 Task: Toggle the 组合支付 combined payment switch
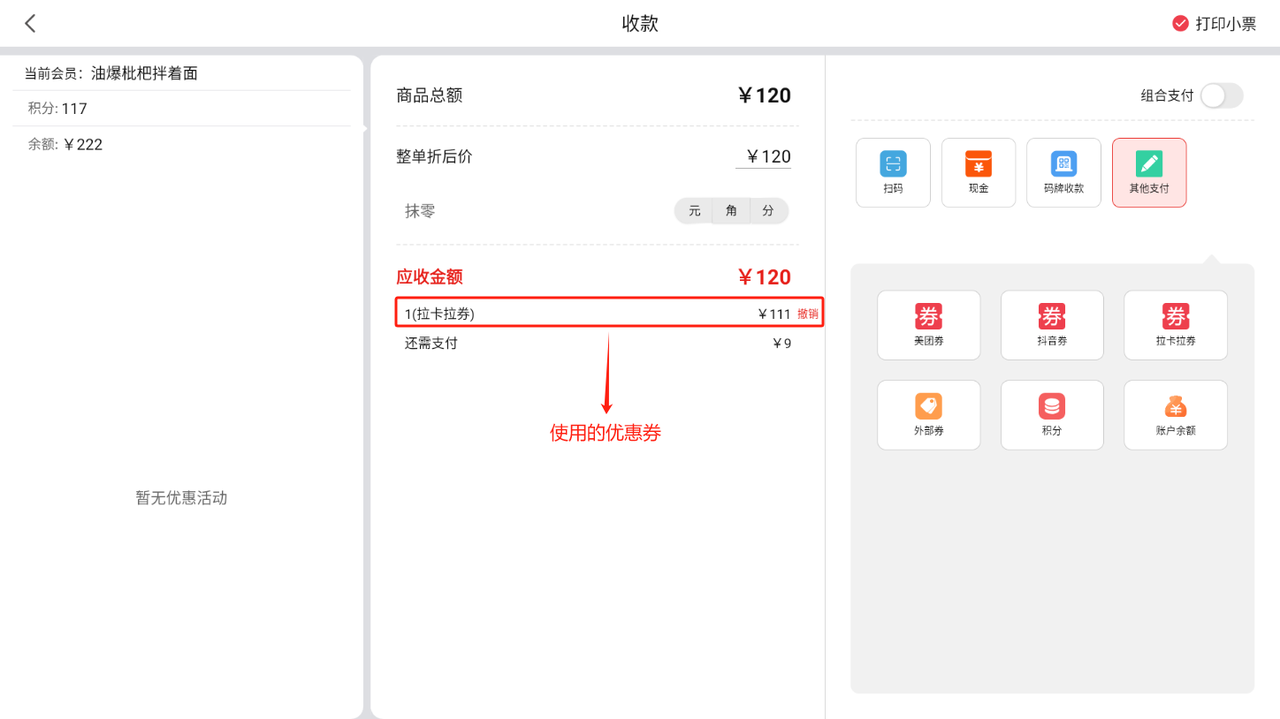(x=1220, y=96)
